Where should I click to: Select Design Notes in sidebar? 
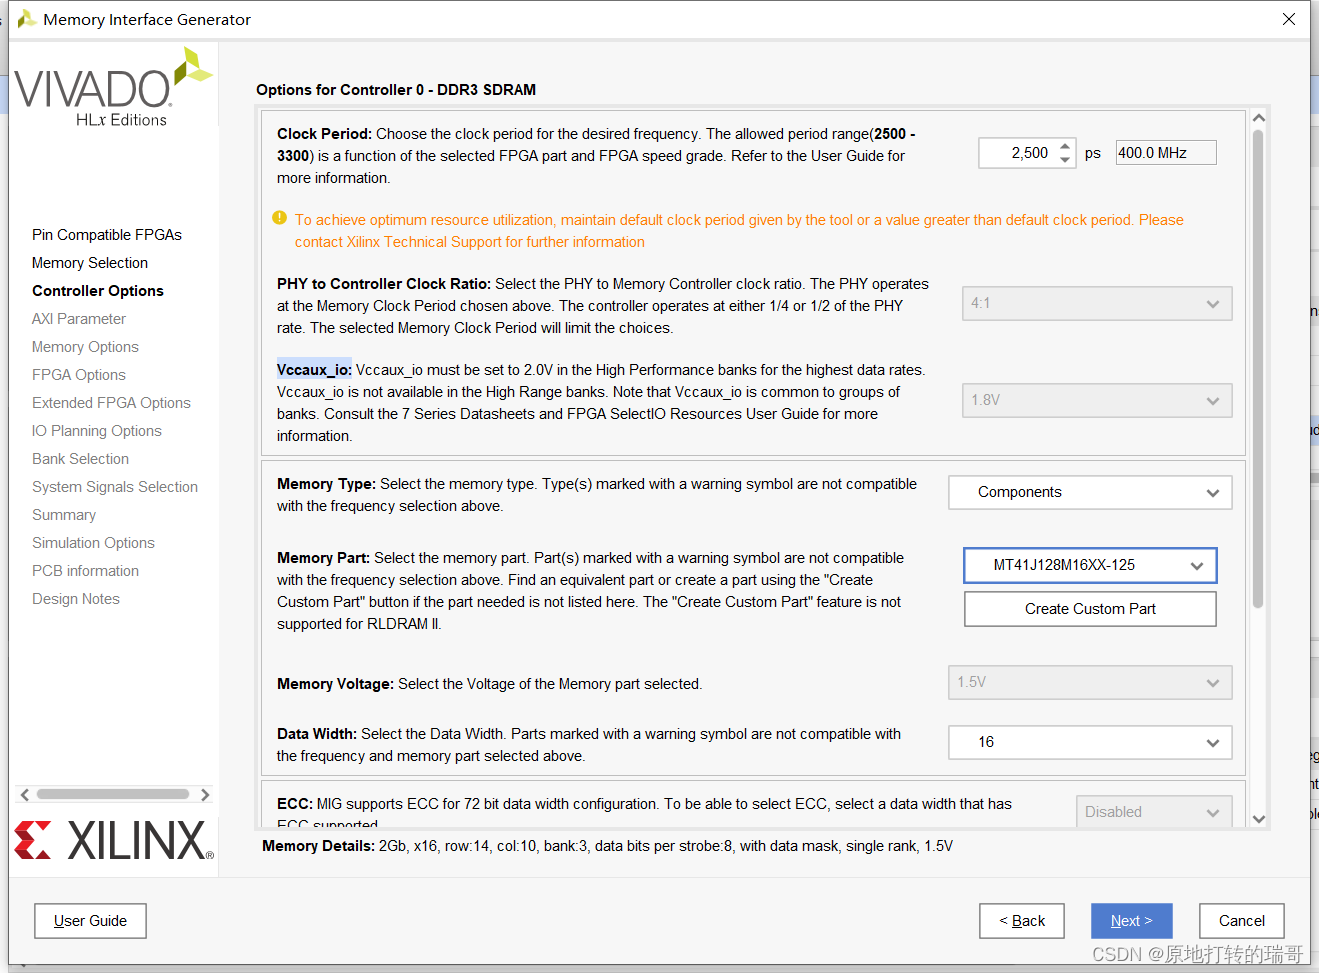click(76, 599)
